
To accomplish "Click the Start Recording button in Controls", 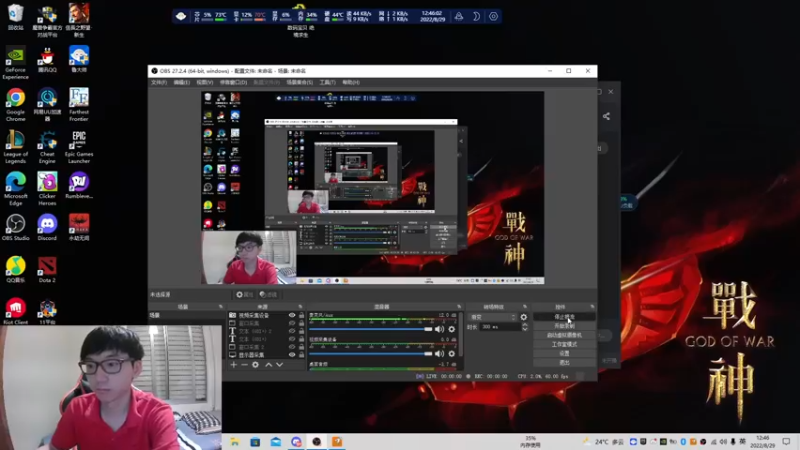I will pyautogui.click(x=564, y=326).
